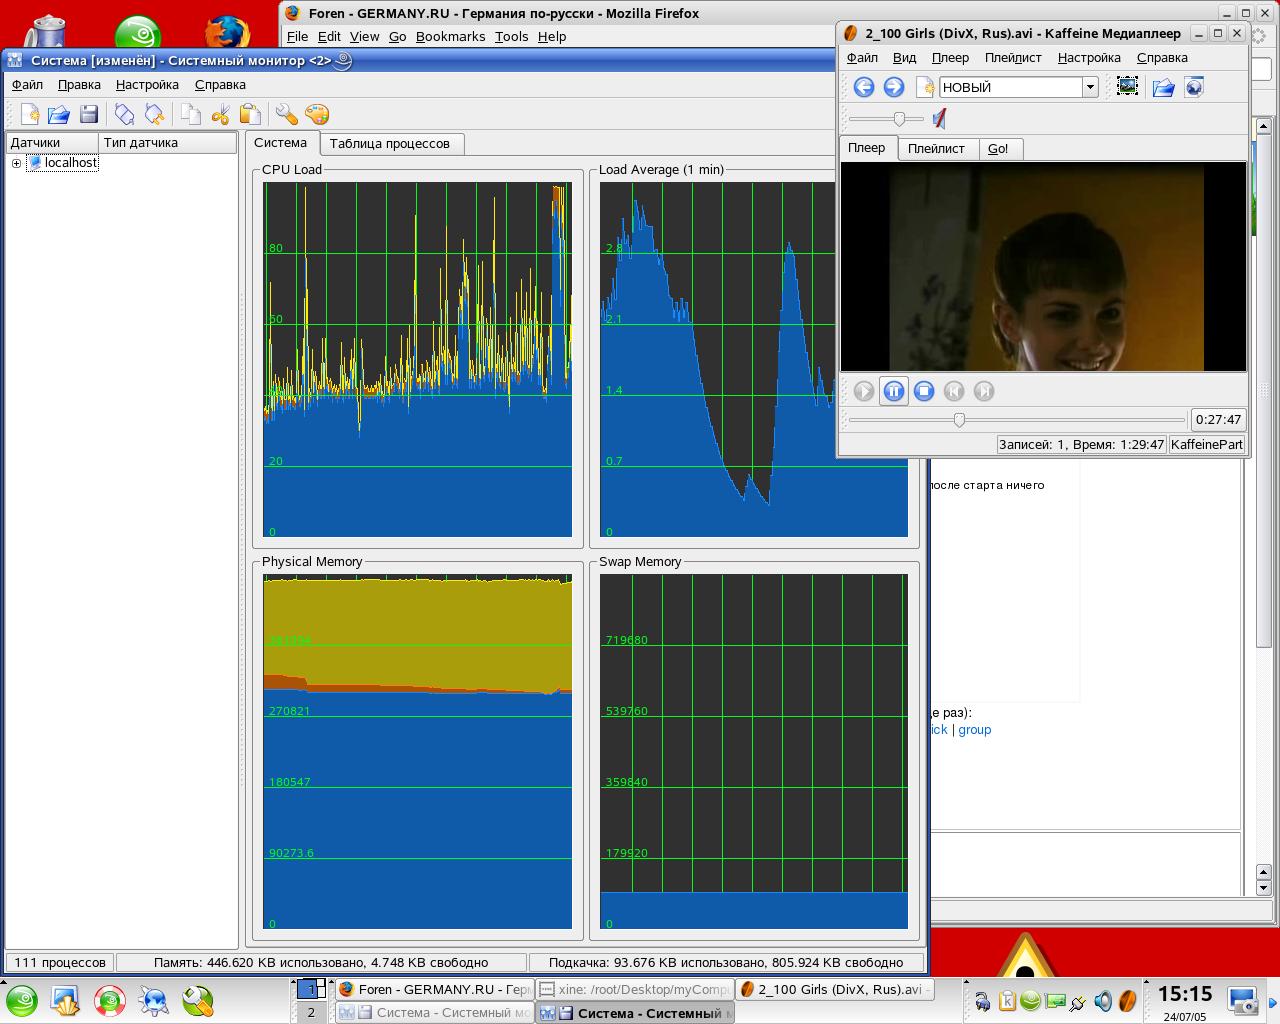Open the color palette configure icon
Viewport: 1280px width, 1024px height.
317,114
